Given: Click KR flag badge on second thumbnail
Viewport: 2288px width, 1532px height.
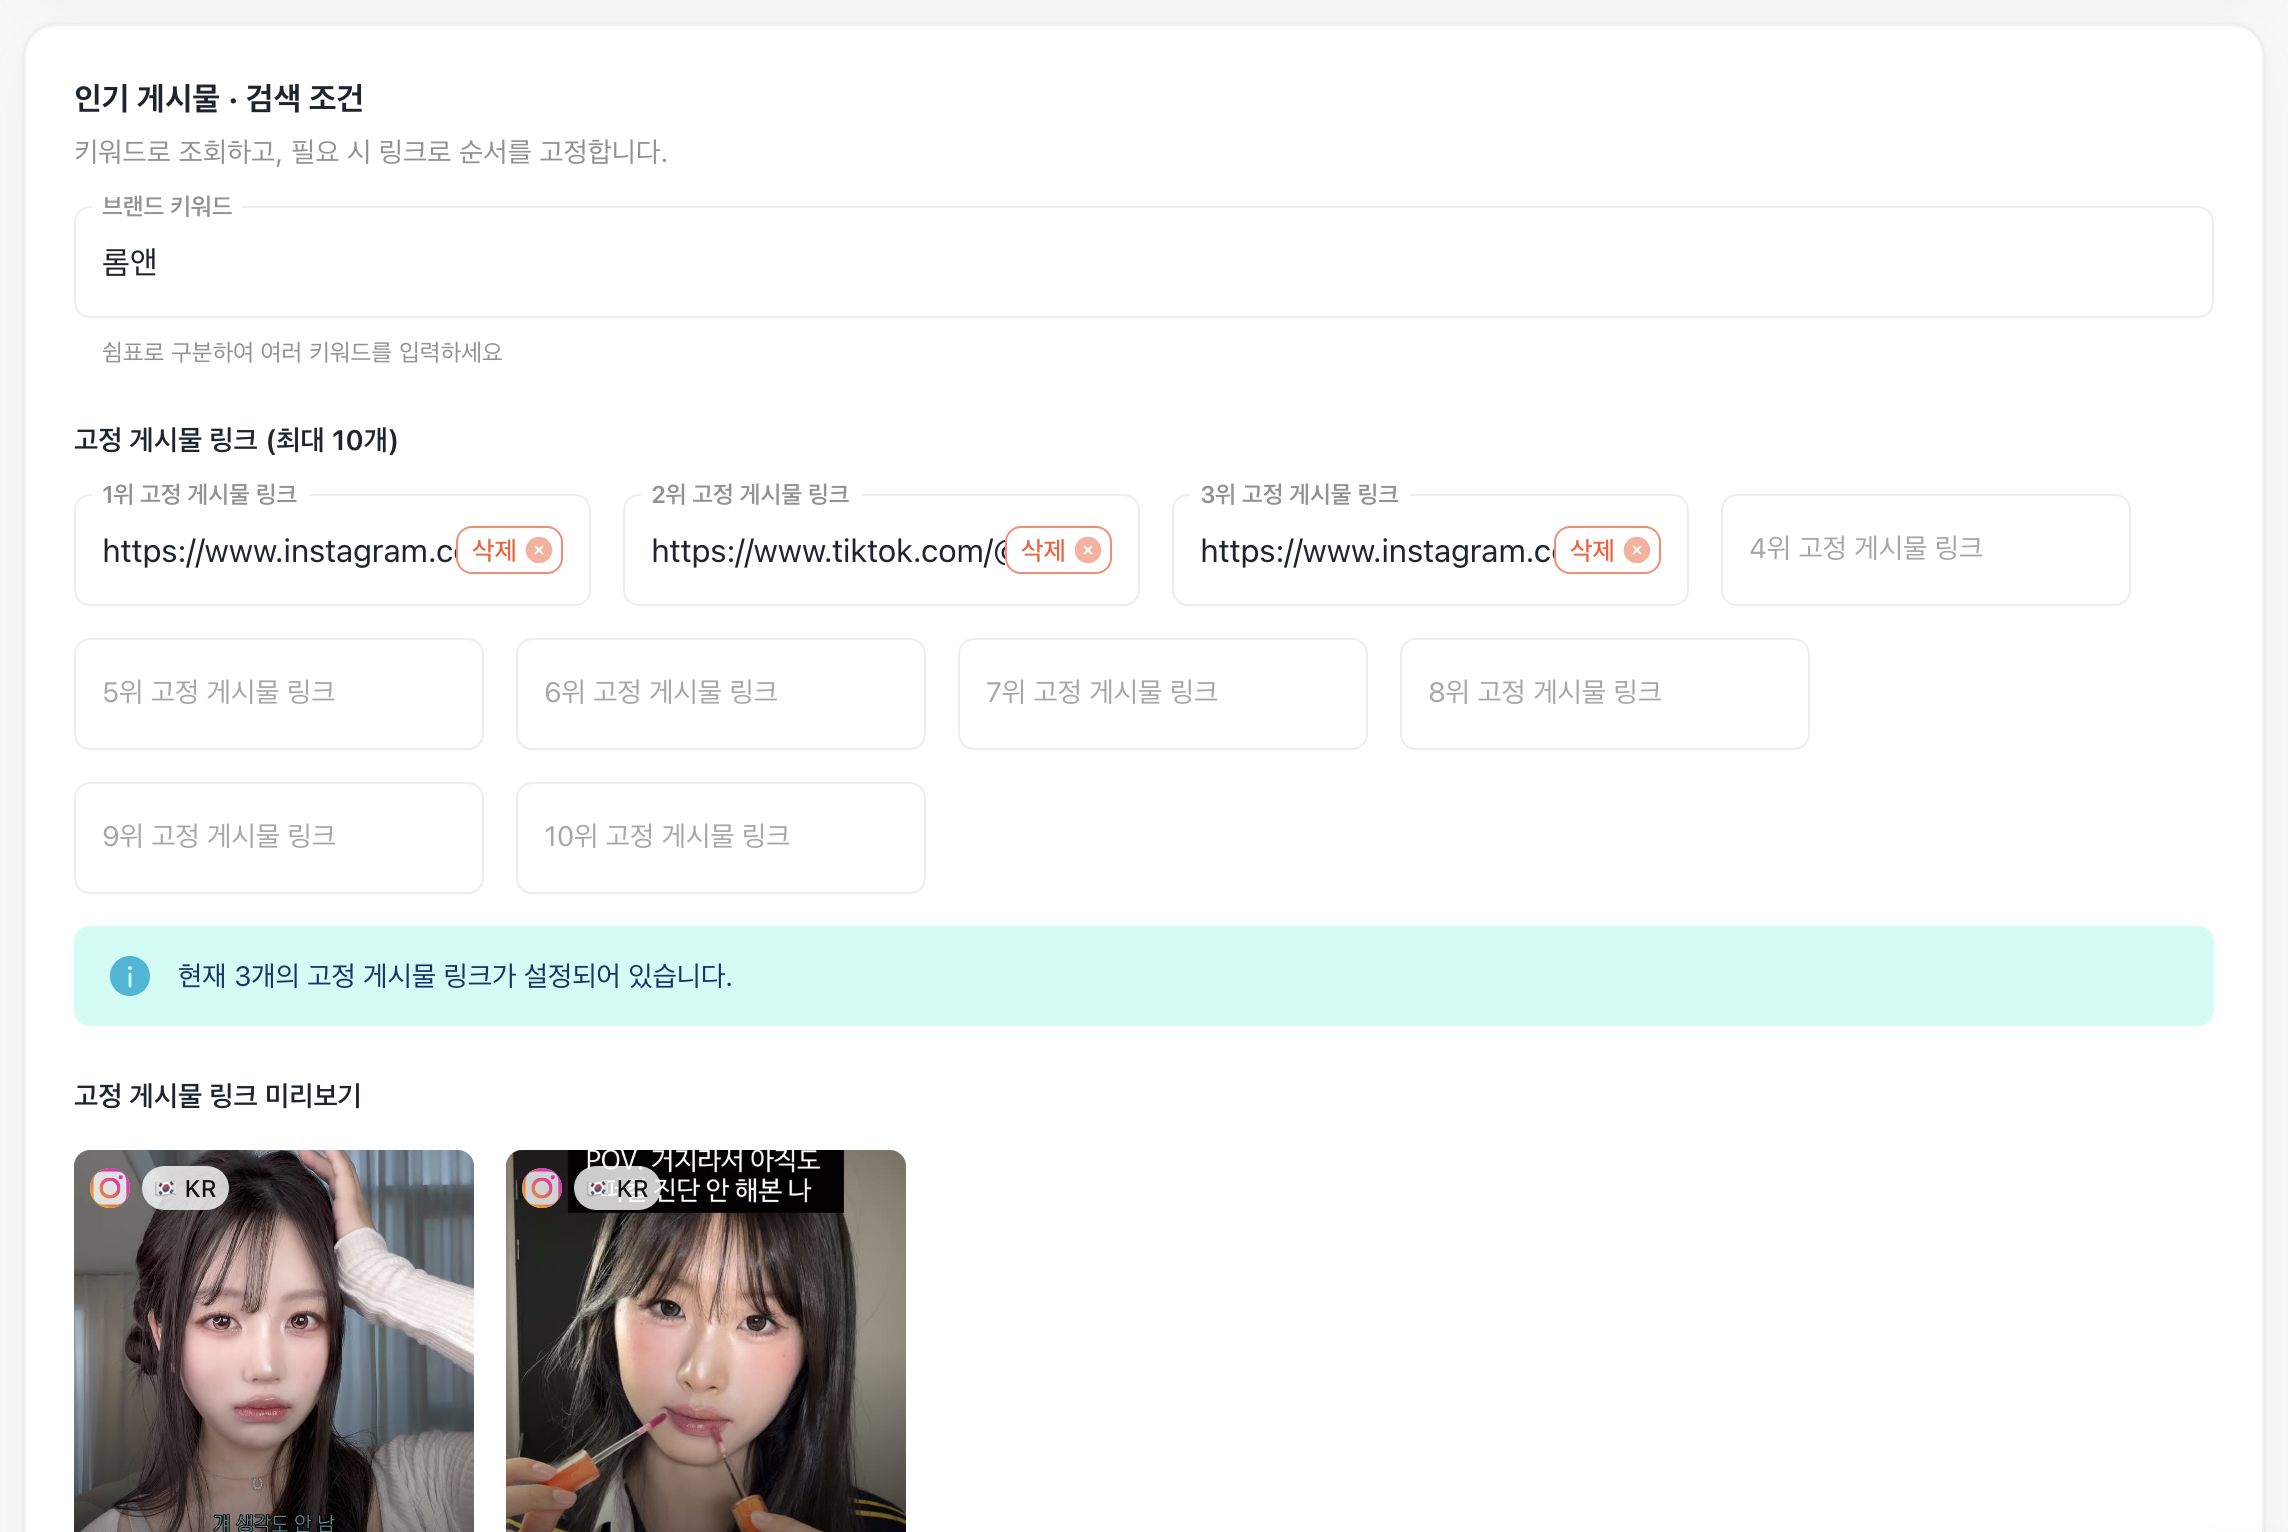Looking at the screenshot, I should 618,1188.
